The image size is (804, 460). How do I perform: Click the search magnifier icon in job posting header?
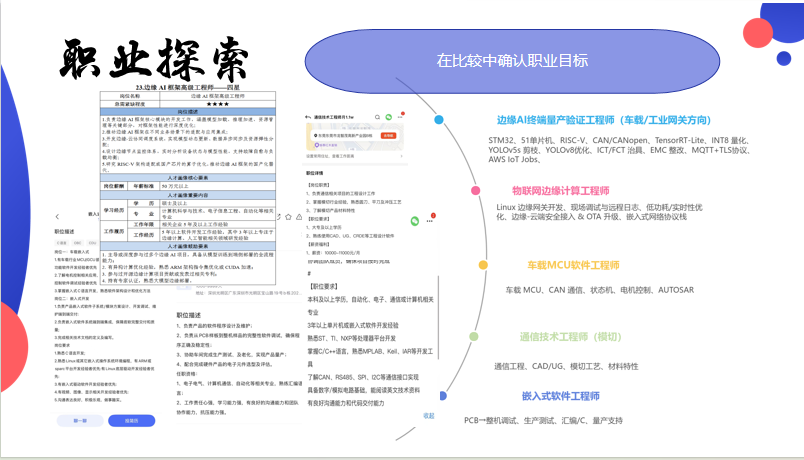pos(376,118)
